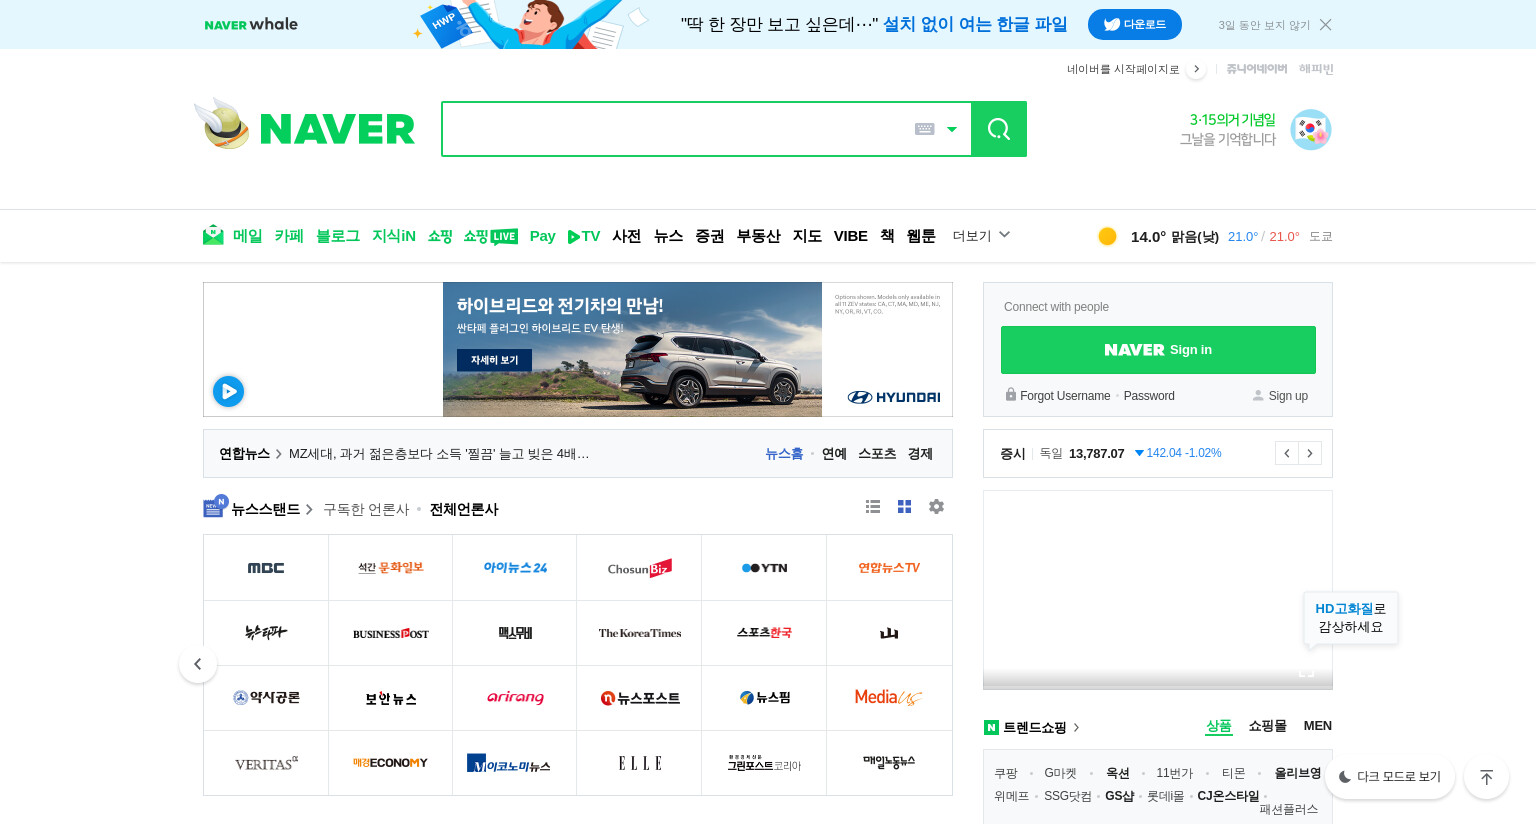
Task: Select the 전체언론사 tab
Action: click(464, 509)
